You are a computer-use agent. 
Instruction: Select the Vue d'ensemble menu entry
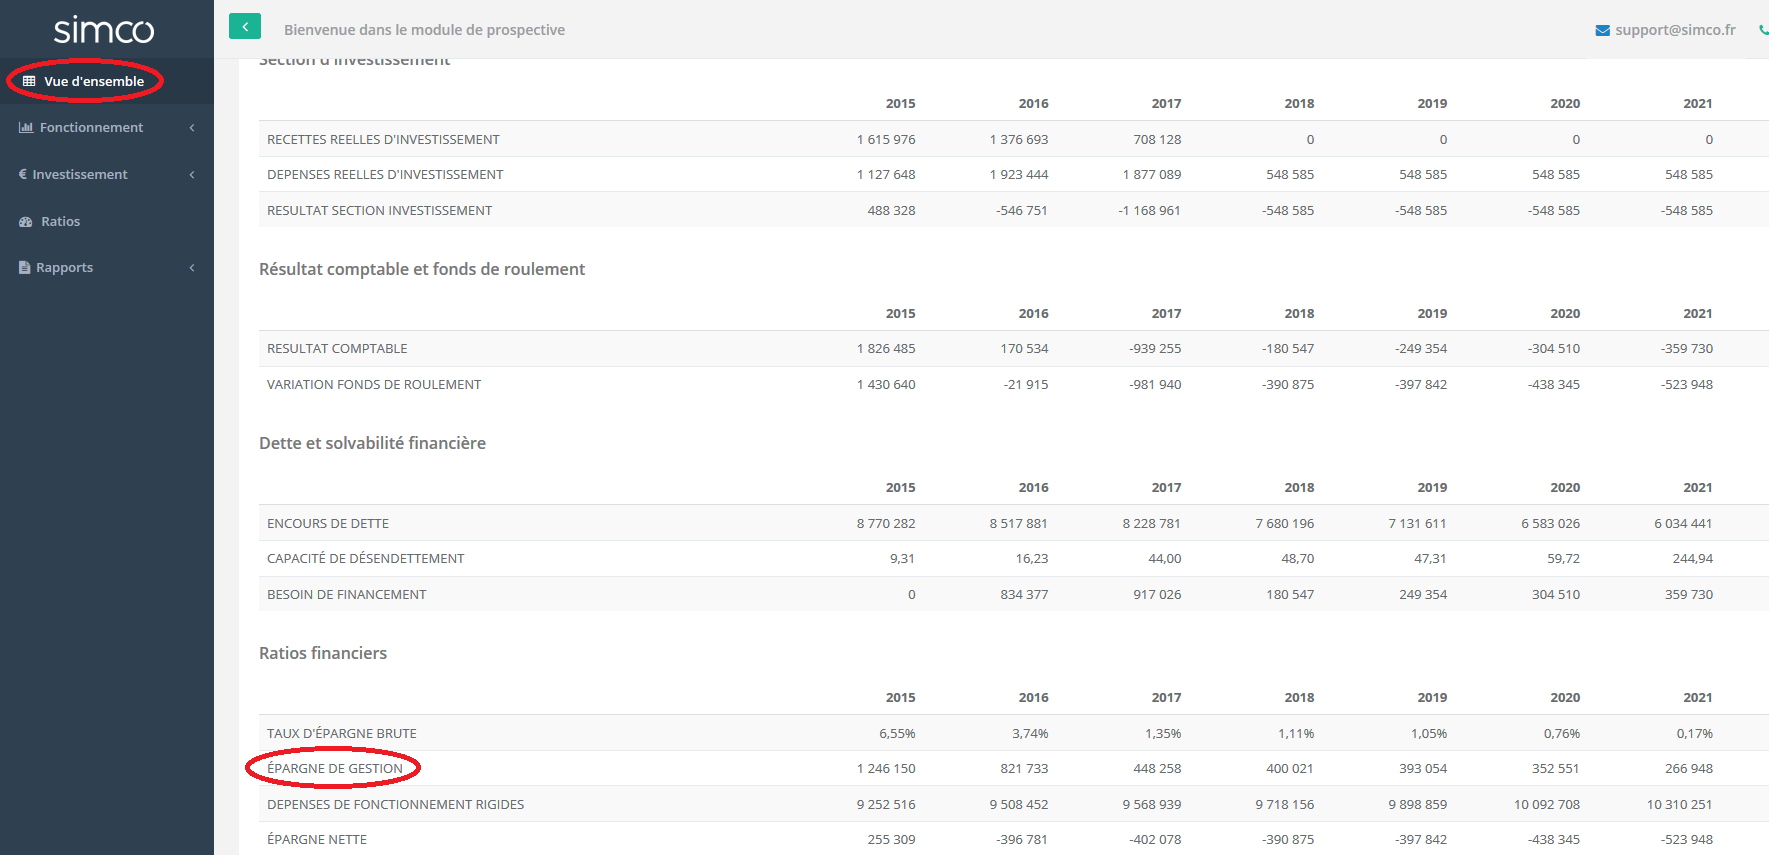(93, 81)
